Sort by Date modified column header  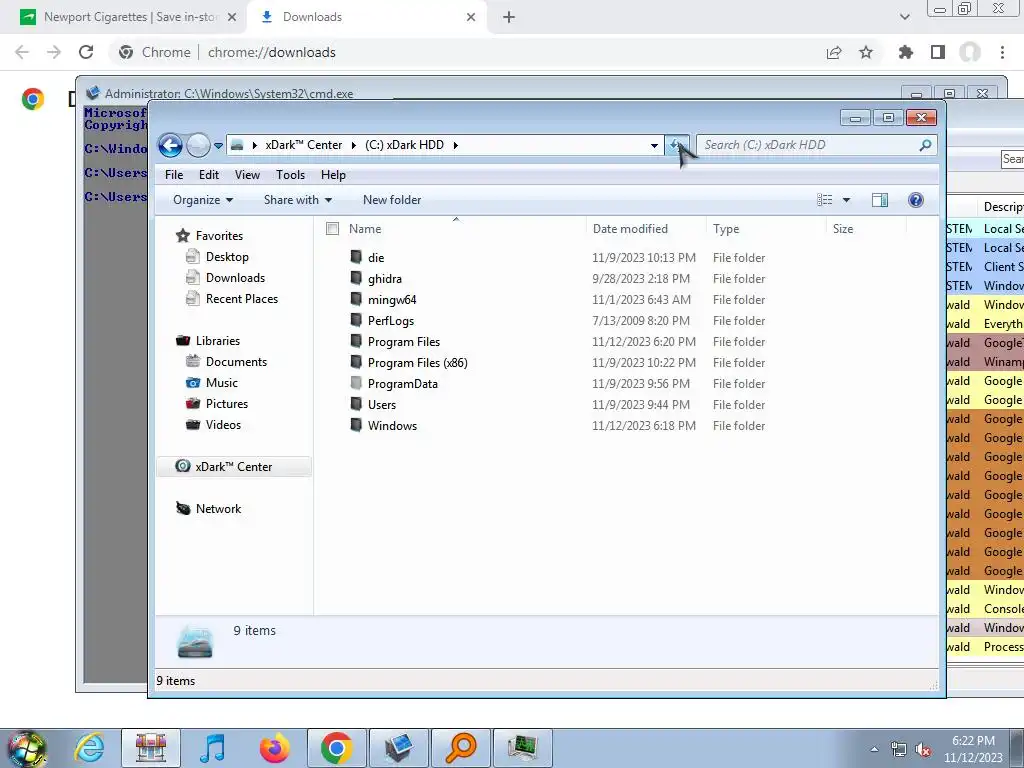630,229
